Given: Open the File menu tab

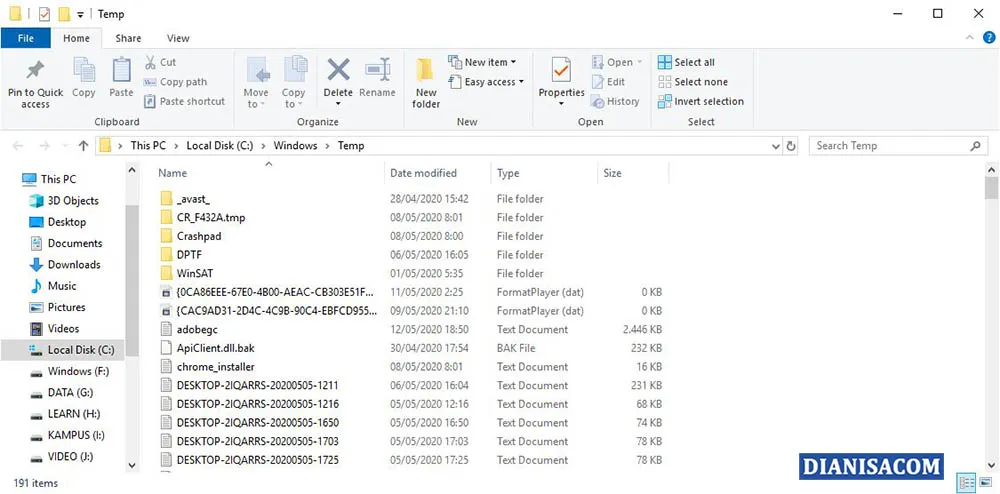Looking at the screenshot, I should point(26,38).
